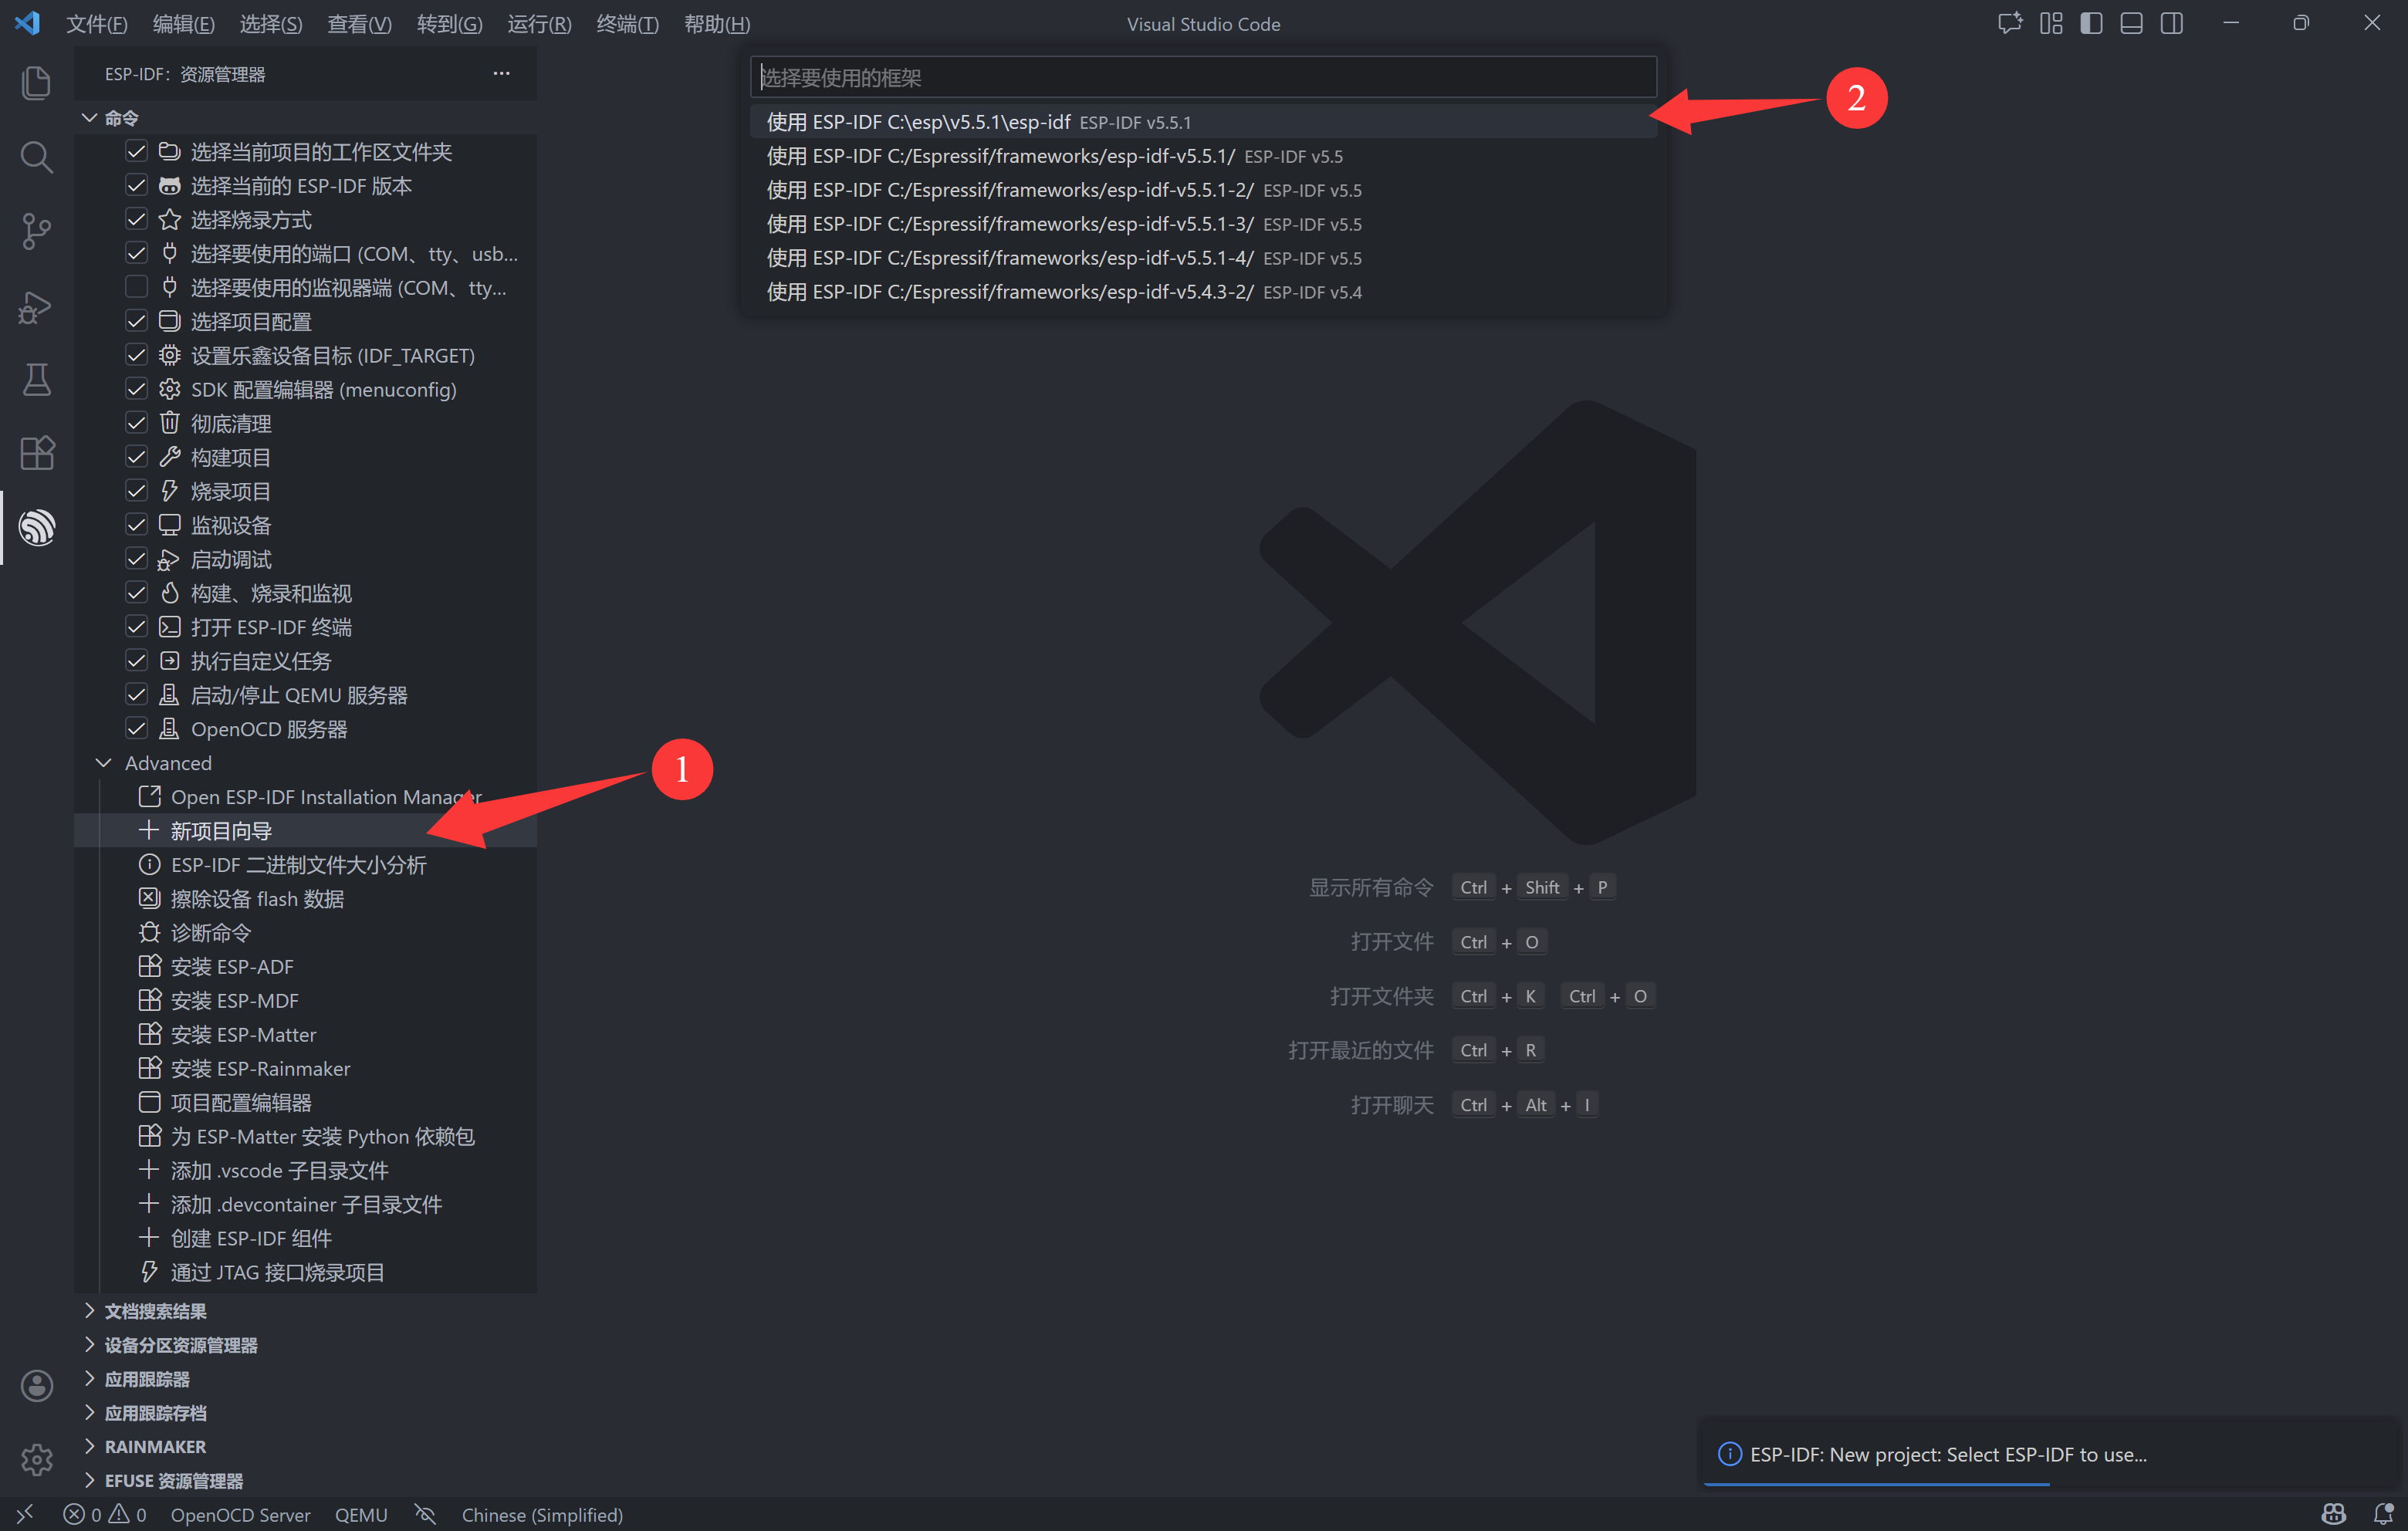
Task: Toggle secondary side bar layout icon
Action: click(x=2171, y=23)
